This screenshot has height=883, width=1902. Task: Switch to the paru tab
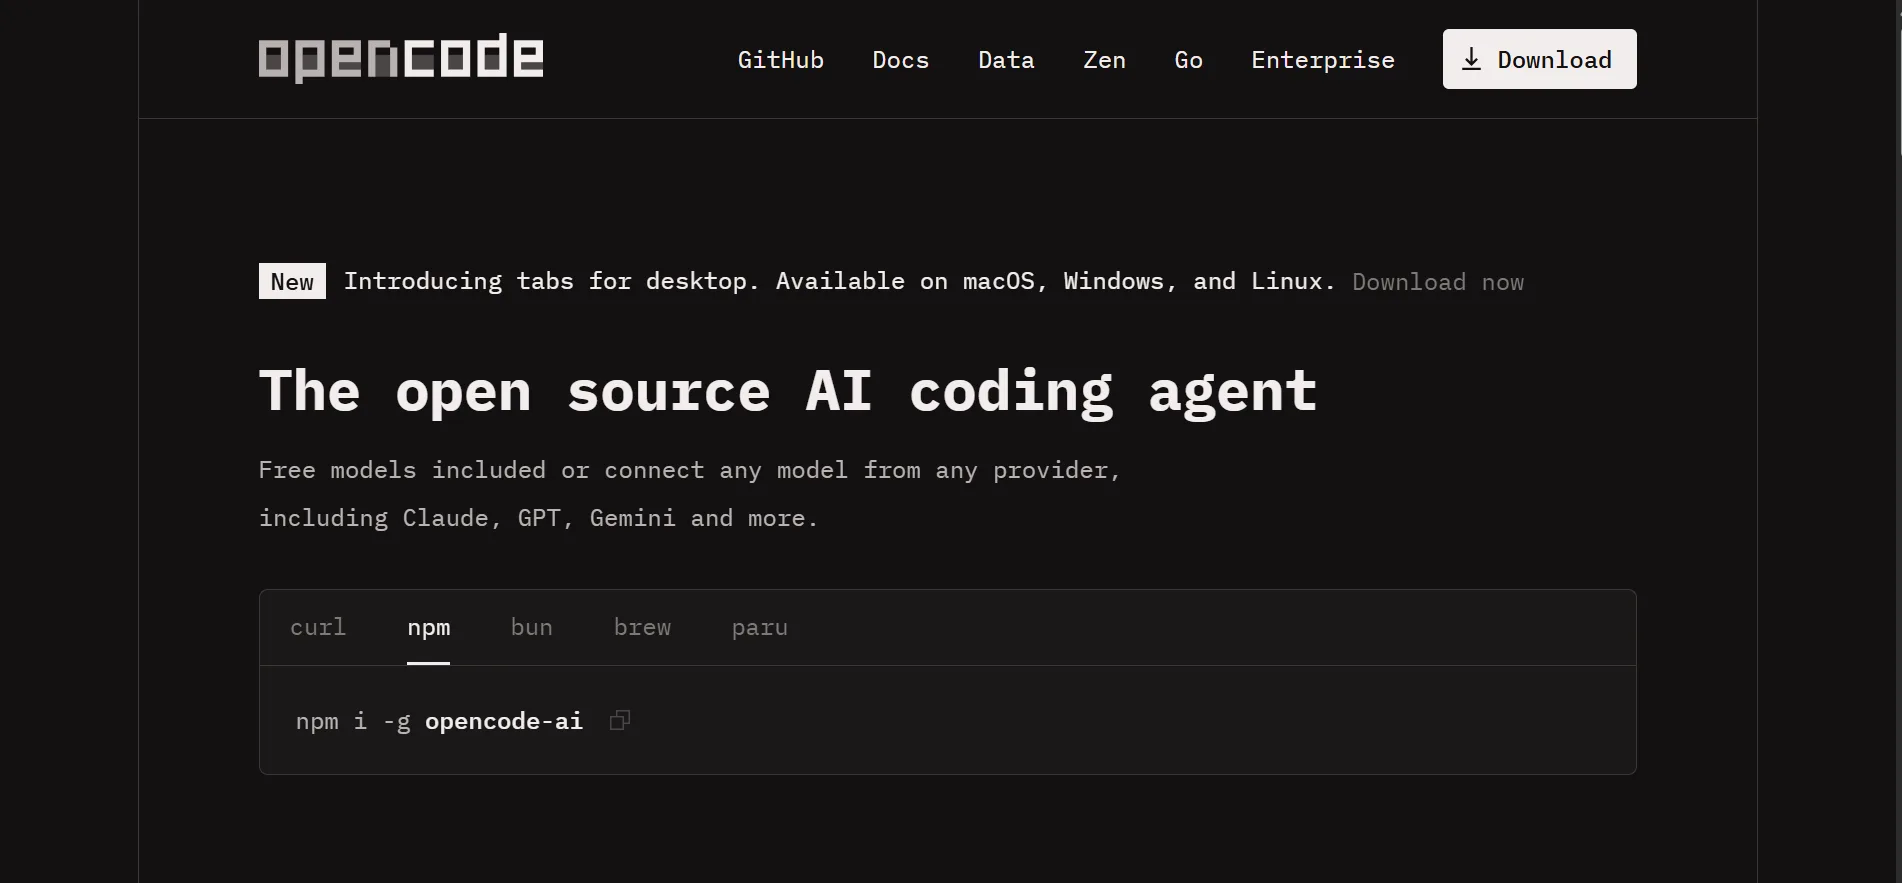point(760,627)
